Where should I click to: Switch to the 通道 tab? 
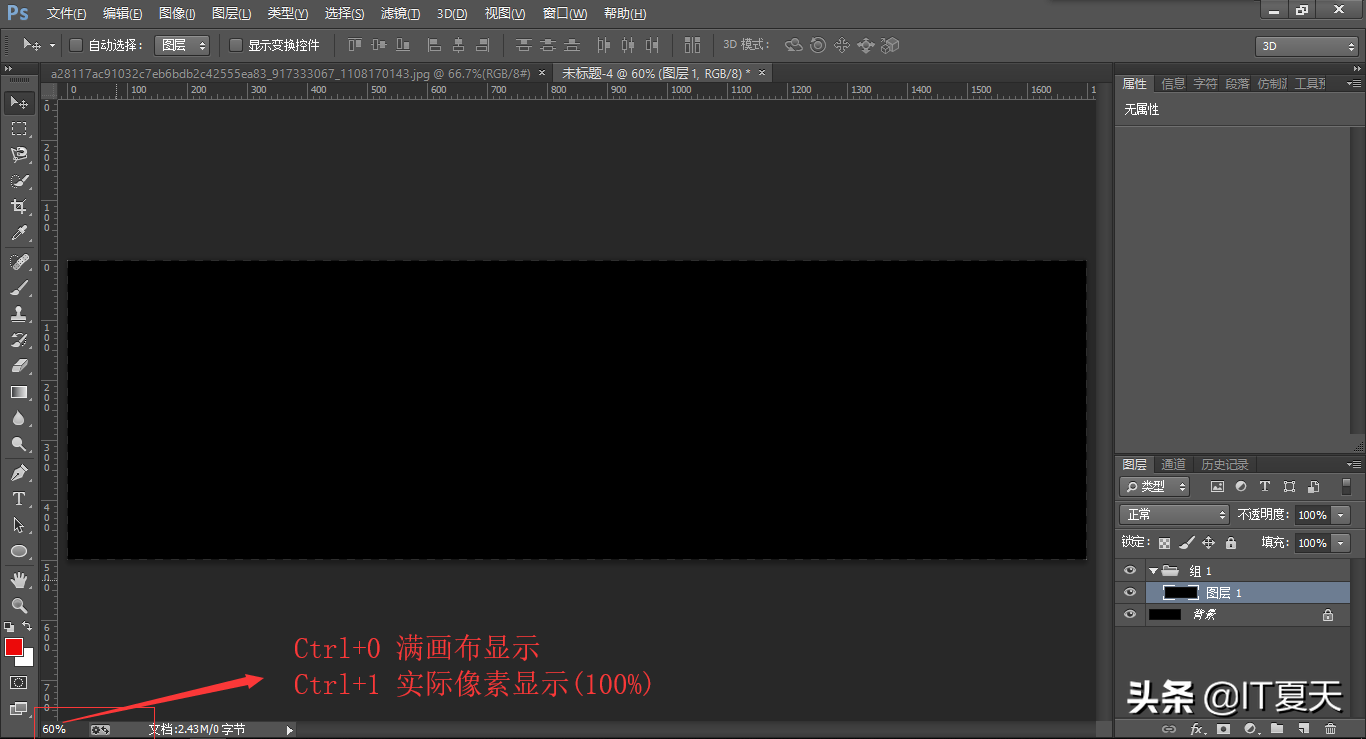point(1173,464)
